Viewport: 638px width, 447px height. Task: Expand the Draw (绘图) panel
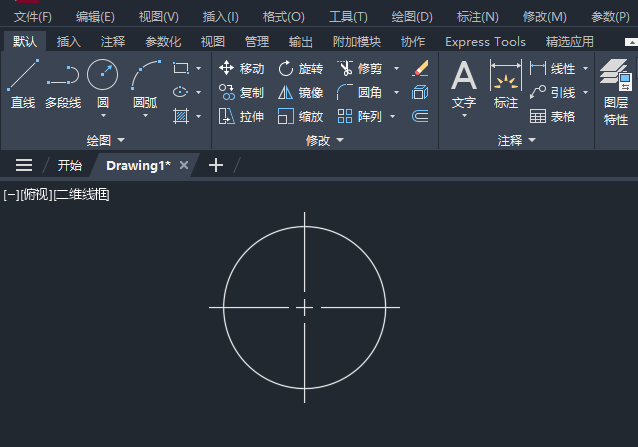click(x=105, y=140)
